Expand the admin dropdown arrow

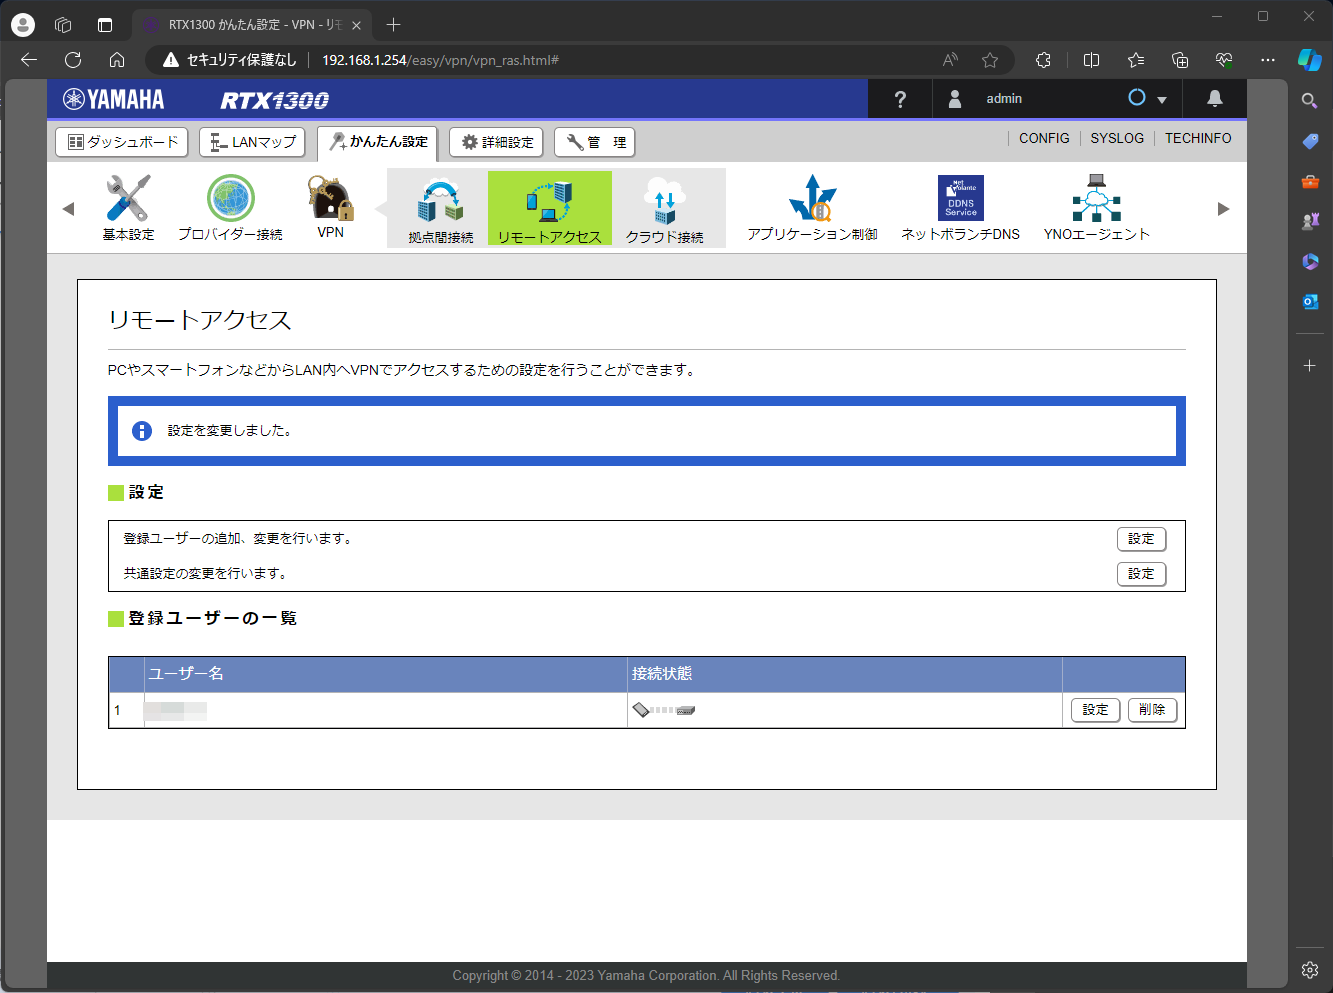1162,100
